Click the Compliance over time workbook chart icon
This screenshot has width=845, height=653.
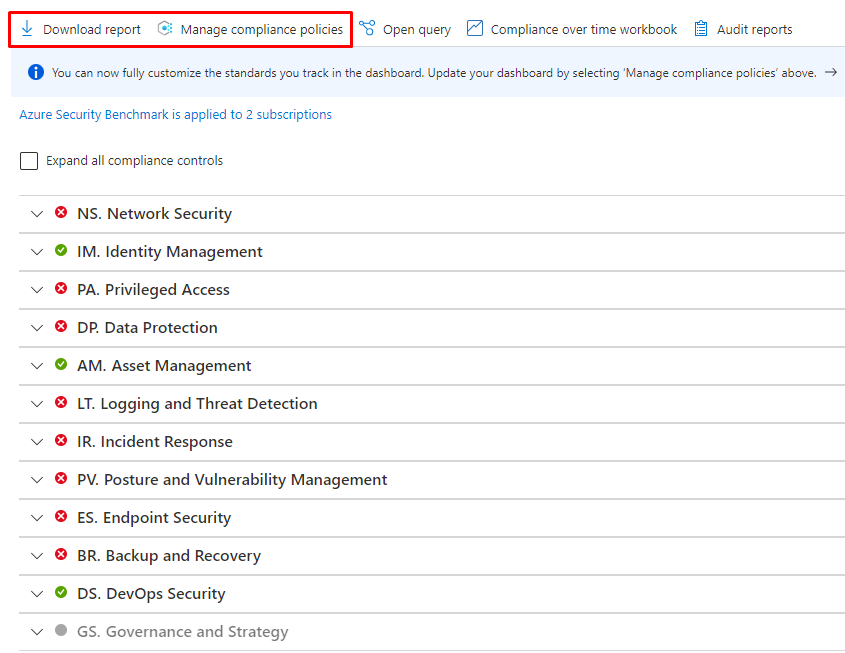pyautogui.click(x=475, y=29)
